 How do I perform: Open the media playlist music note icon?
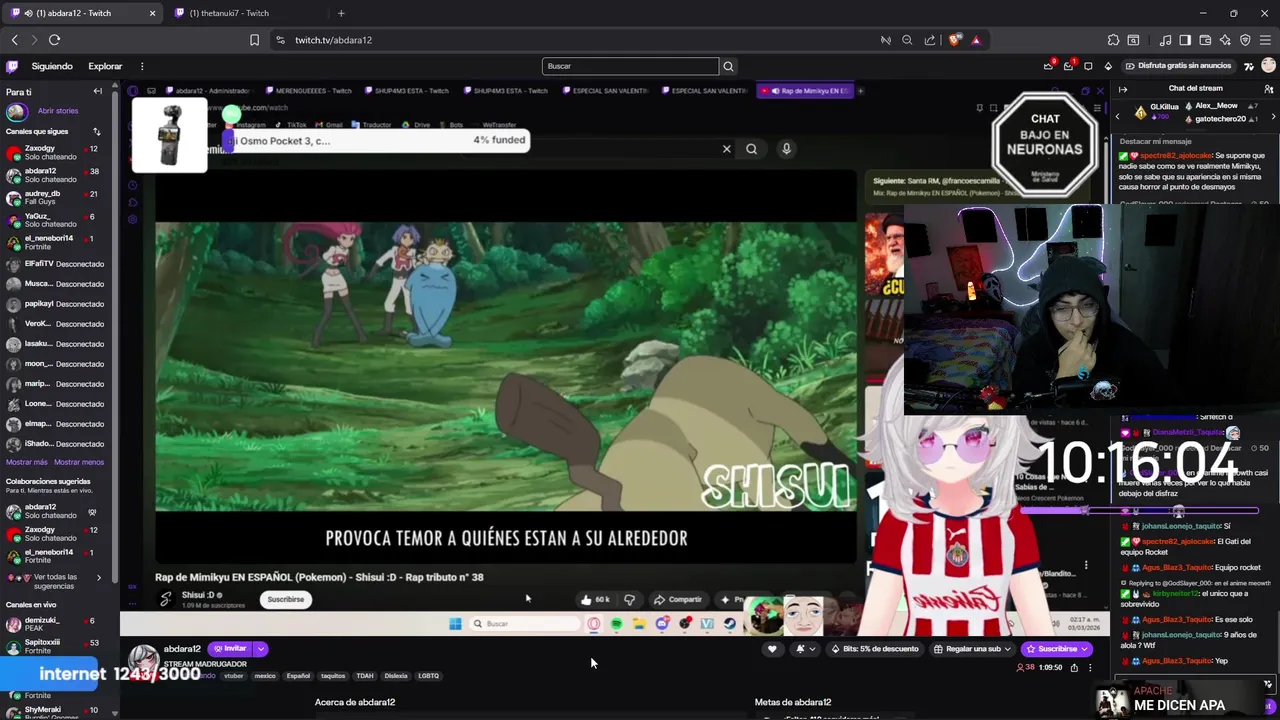1165,40
